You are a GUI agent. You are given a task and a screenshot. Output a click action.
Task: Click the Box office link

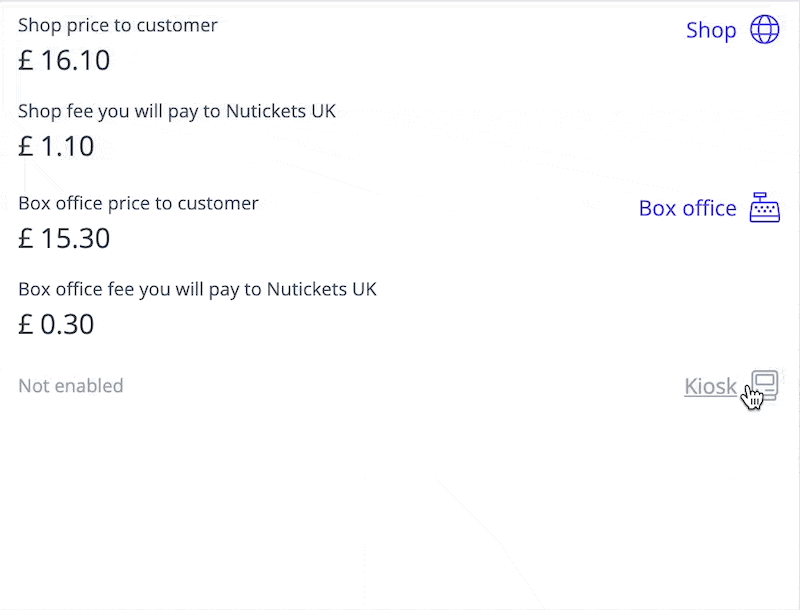coord(688,208)
